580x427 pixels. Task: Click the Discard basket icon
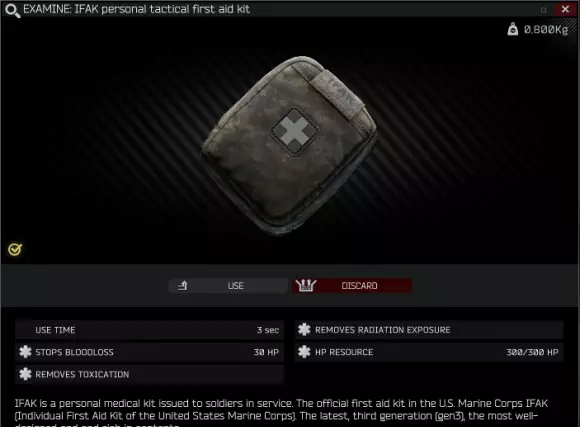click(x=306, y=285)
